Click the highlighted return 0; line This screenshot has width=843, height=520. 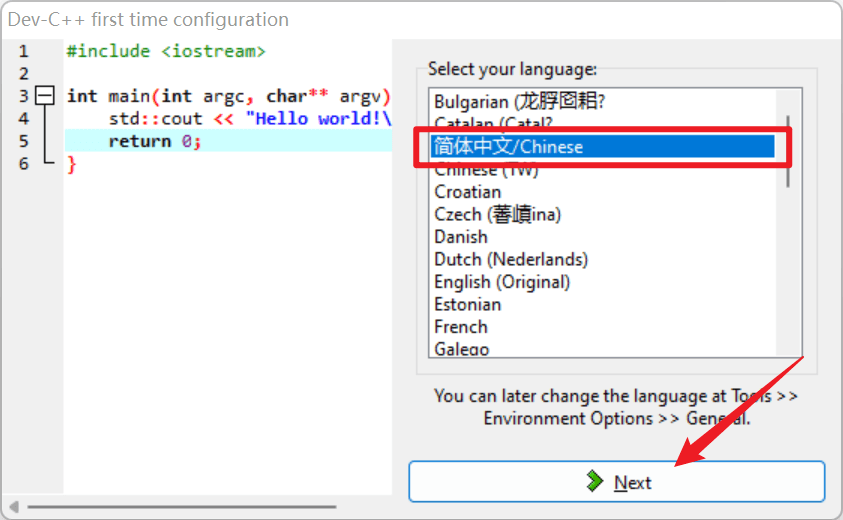pyautogui.click(x=228, y=141)
